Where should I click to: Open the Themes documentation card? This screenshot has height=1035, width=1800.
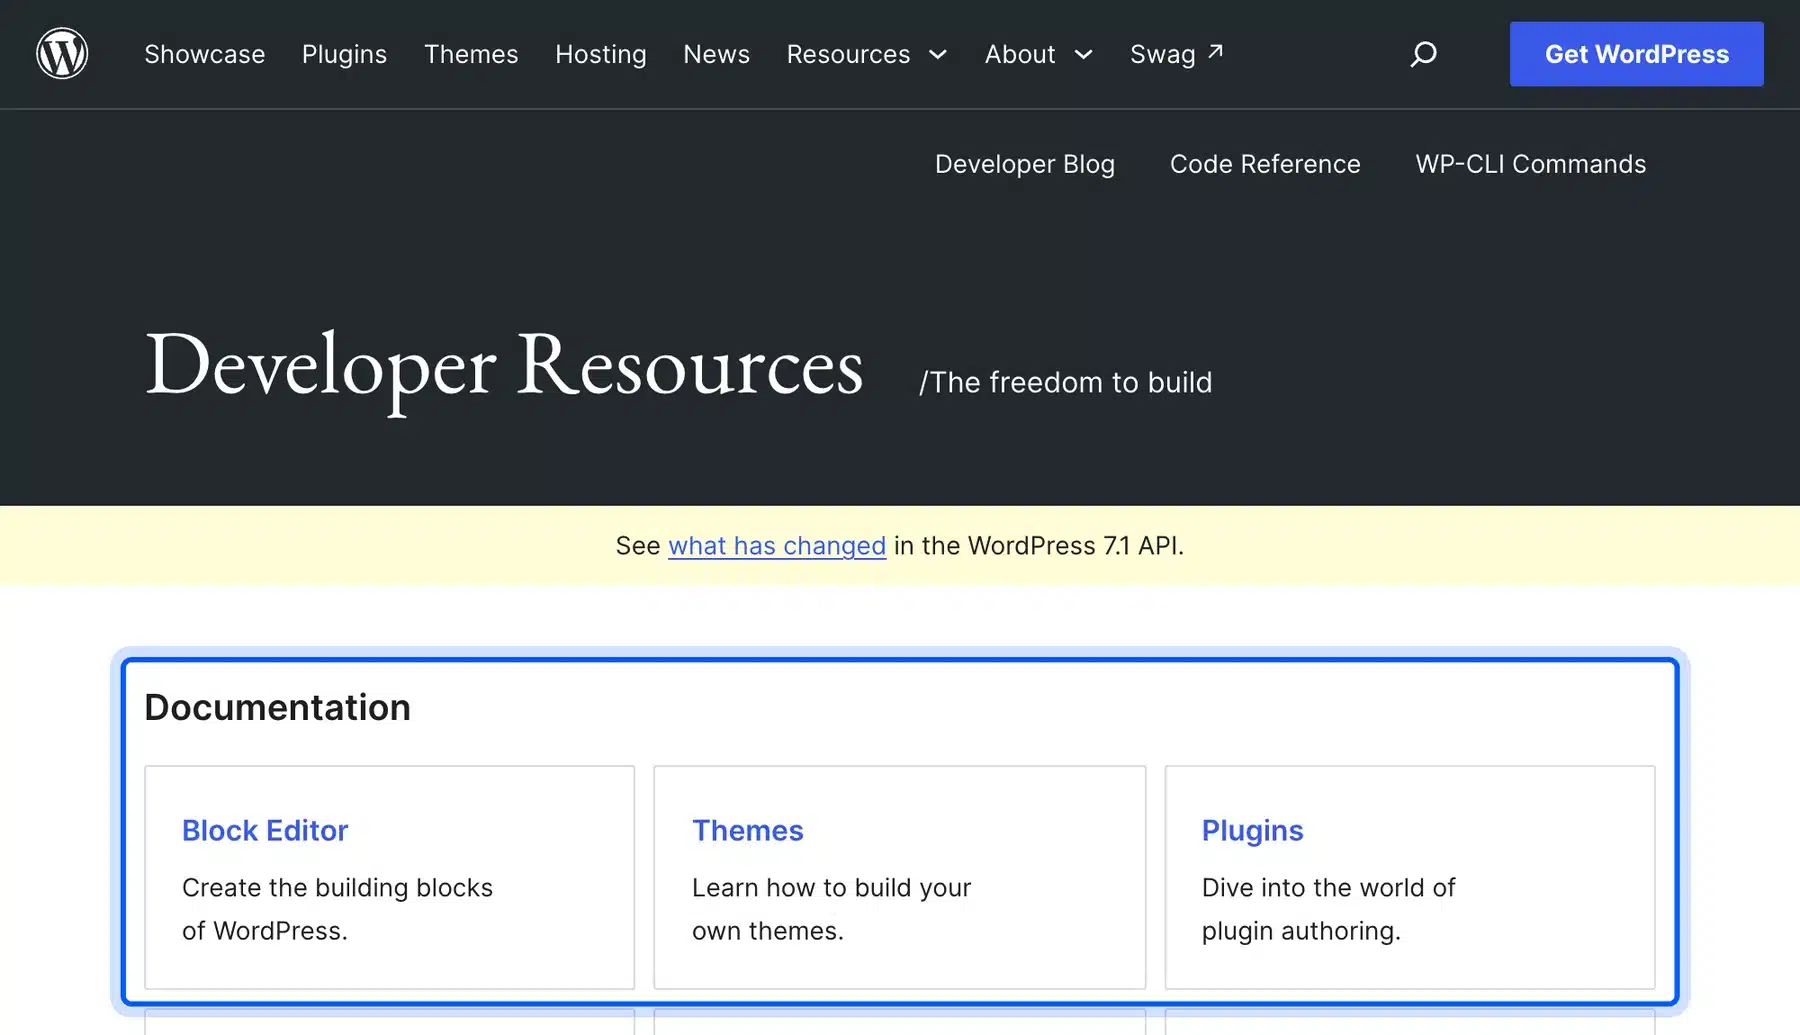[899, 877]
